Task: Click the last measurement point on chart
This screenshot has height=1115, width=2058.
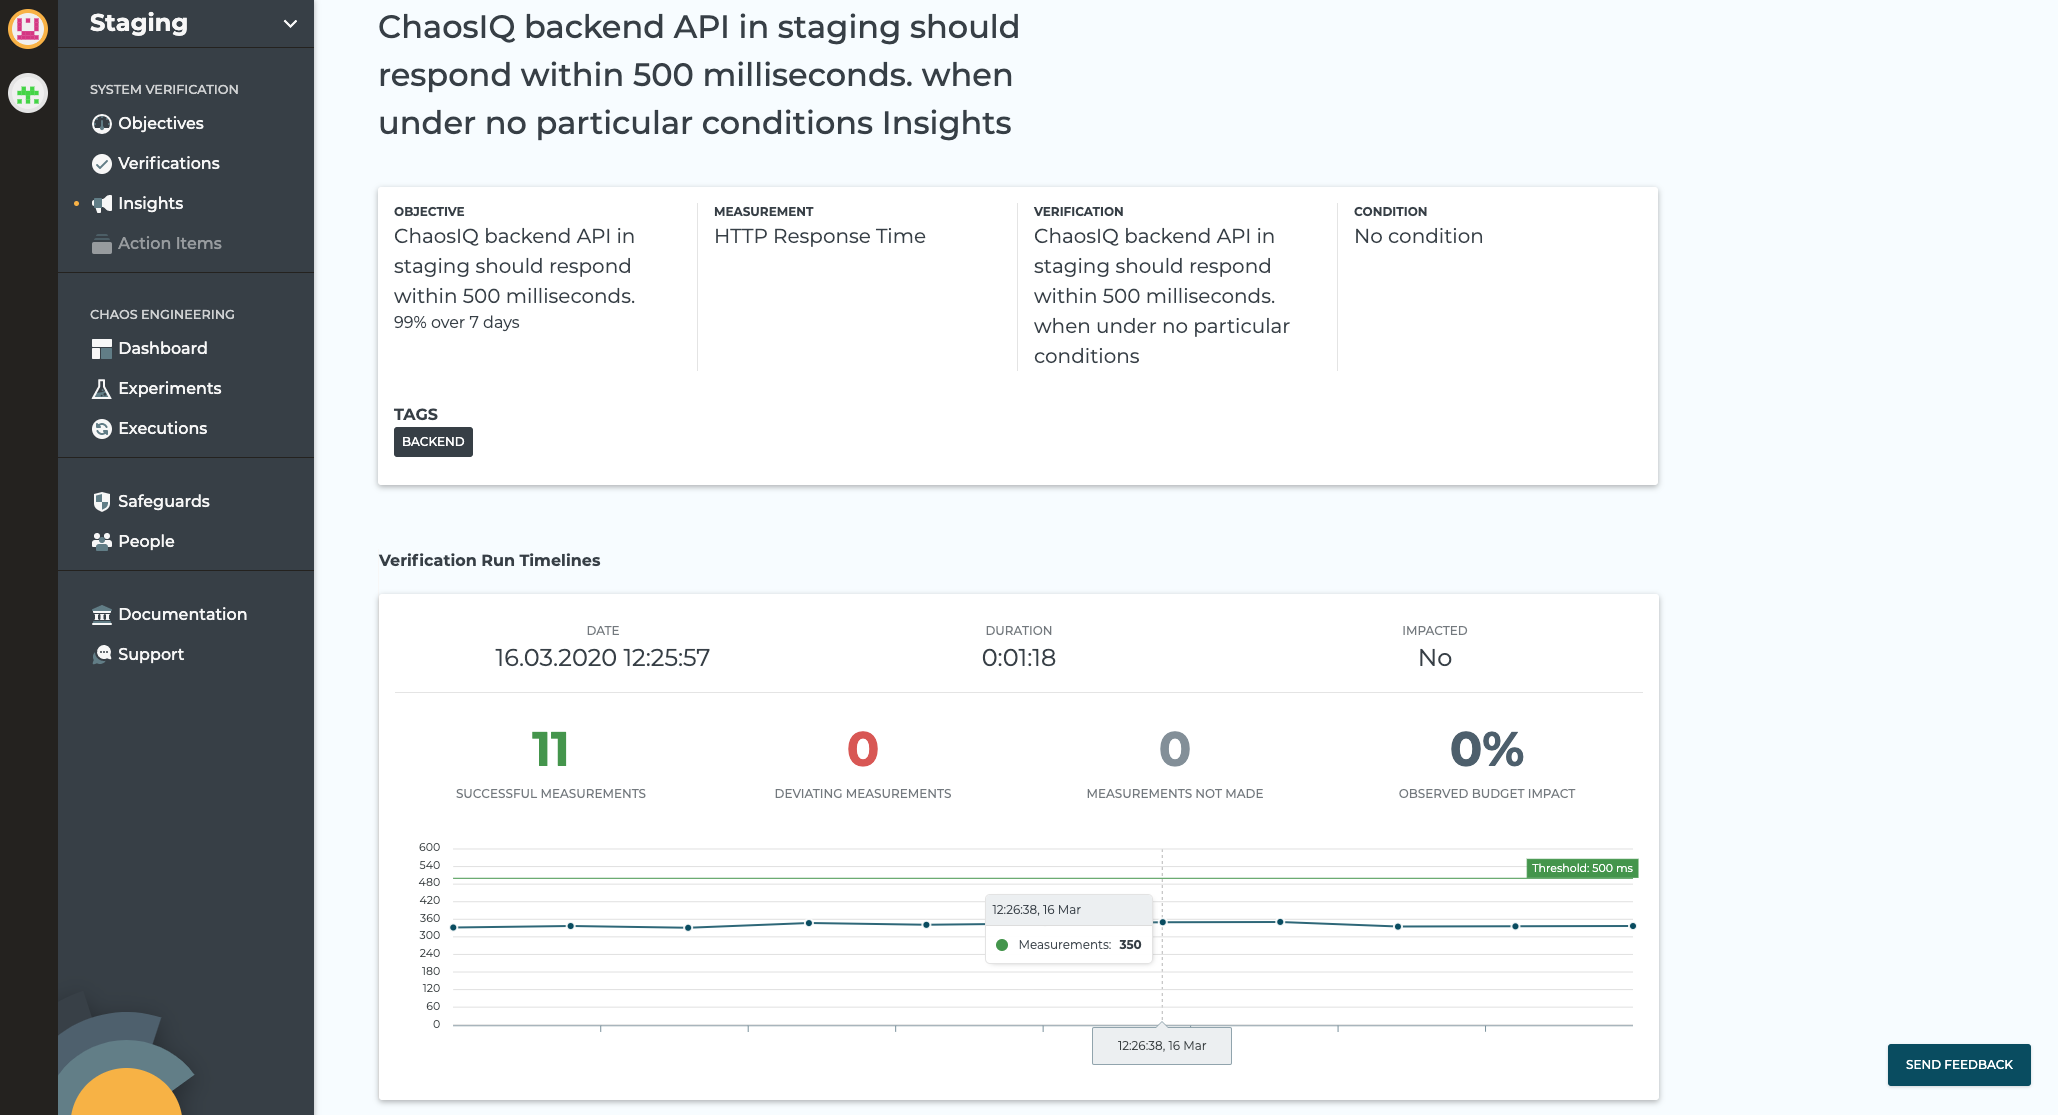Action: [1633, 926]
